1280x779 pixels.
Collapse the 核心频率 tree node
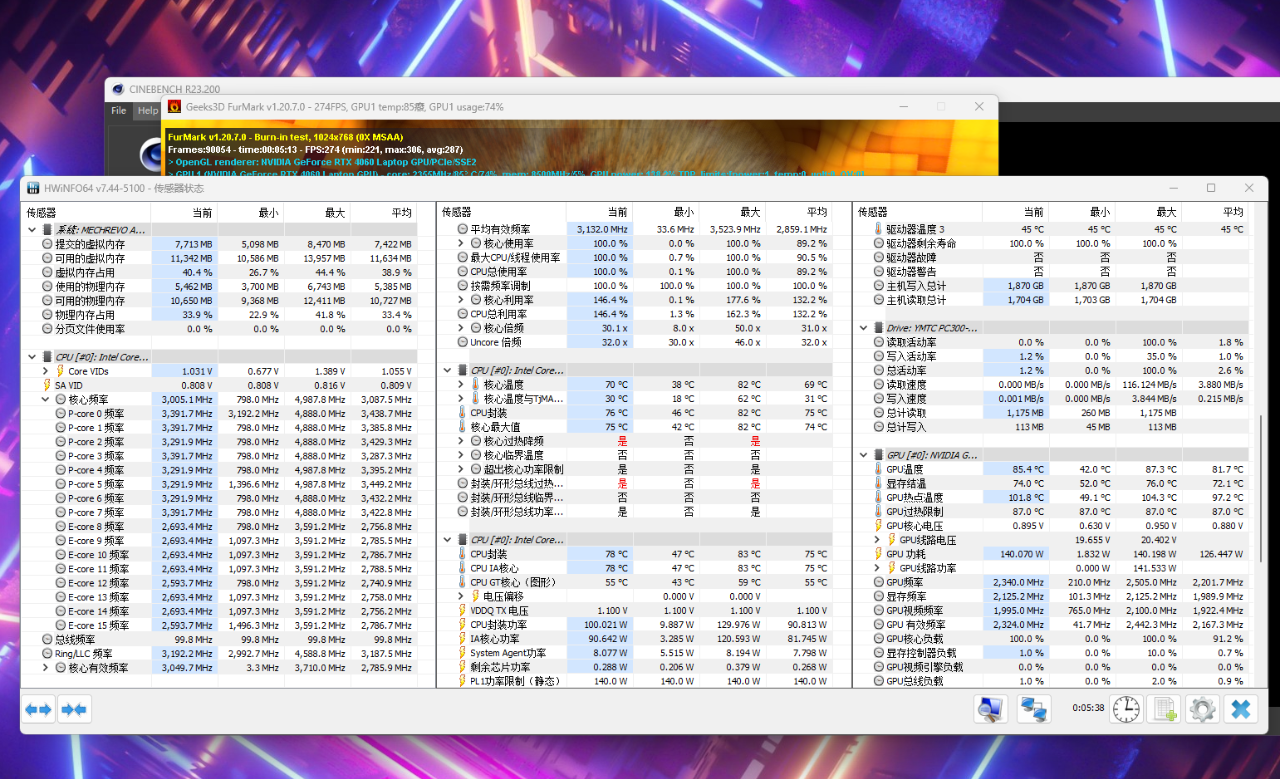(46, 399)
